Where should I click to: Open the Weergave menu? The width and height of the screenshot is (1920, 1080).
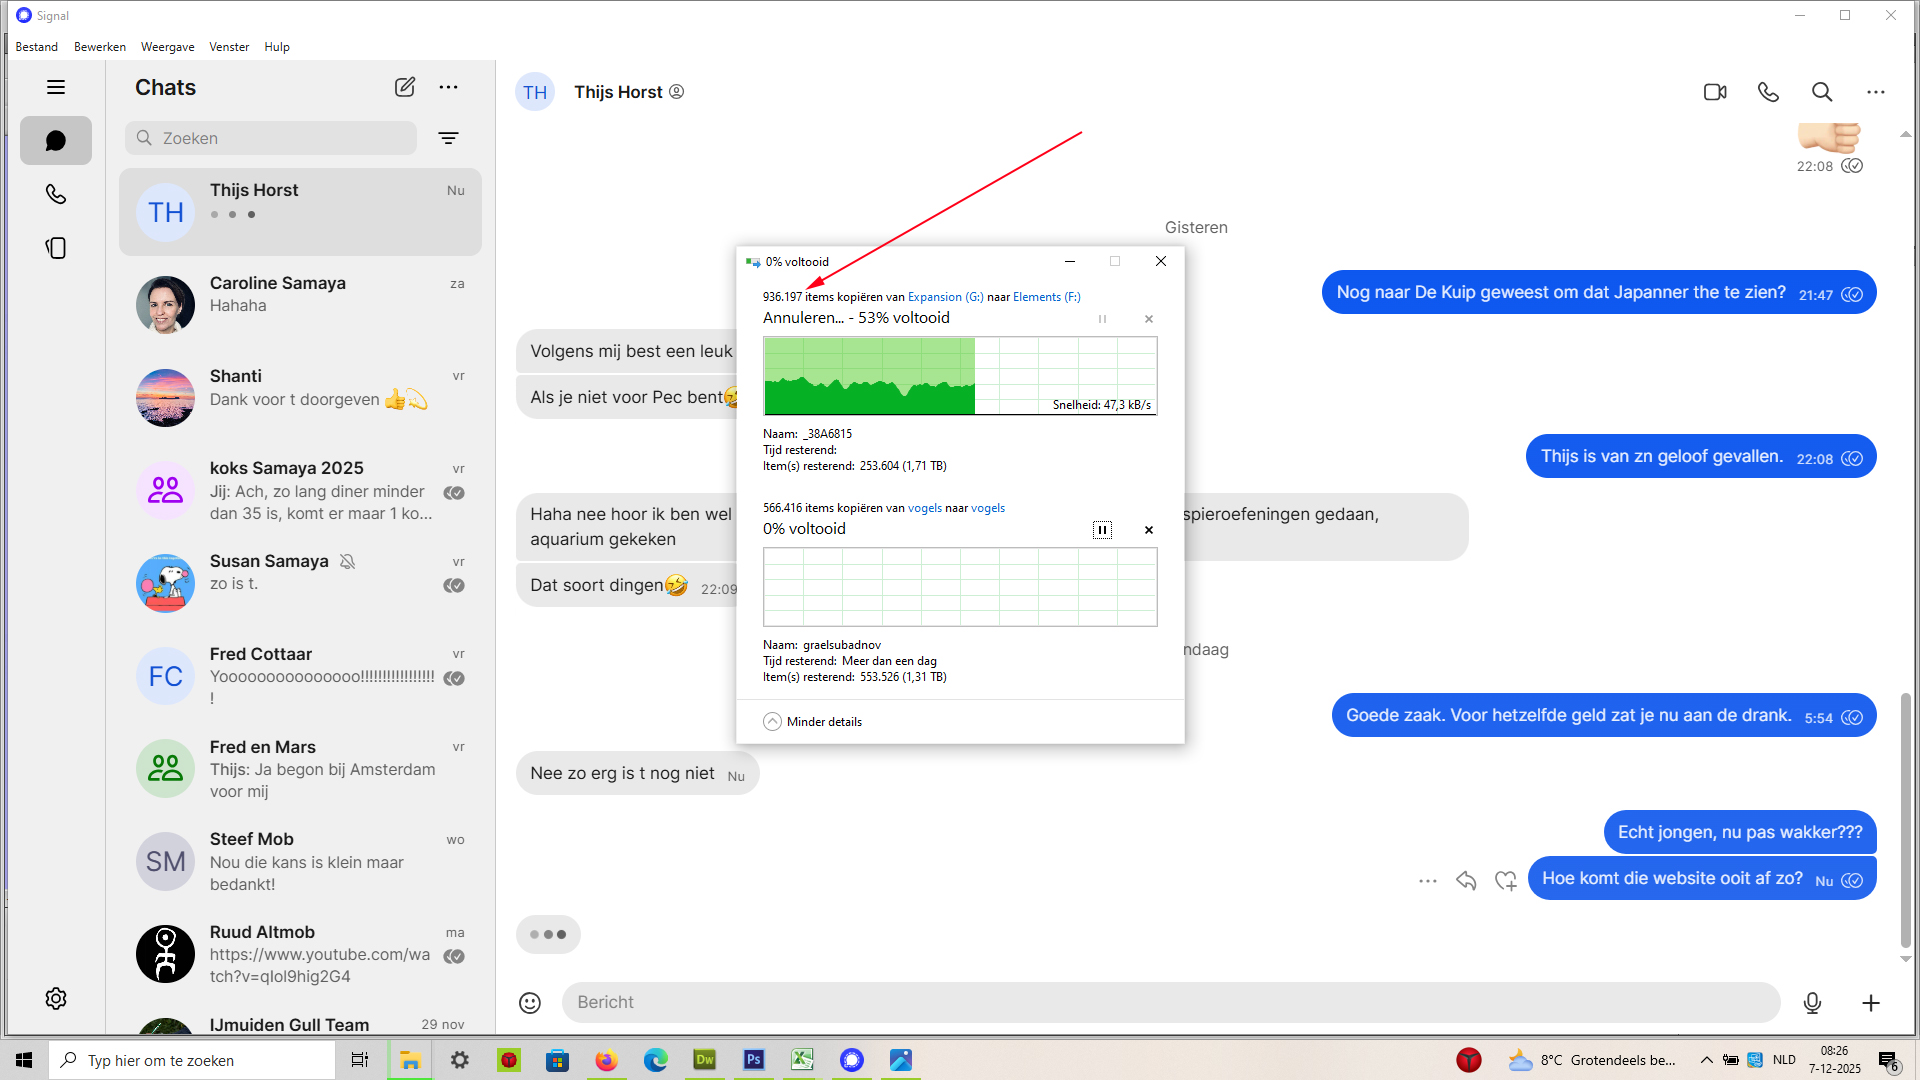[167, 47]
